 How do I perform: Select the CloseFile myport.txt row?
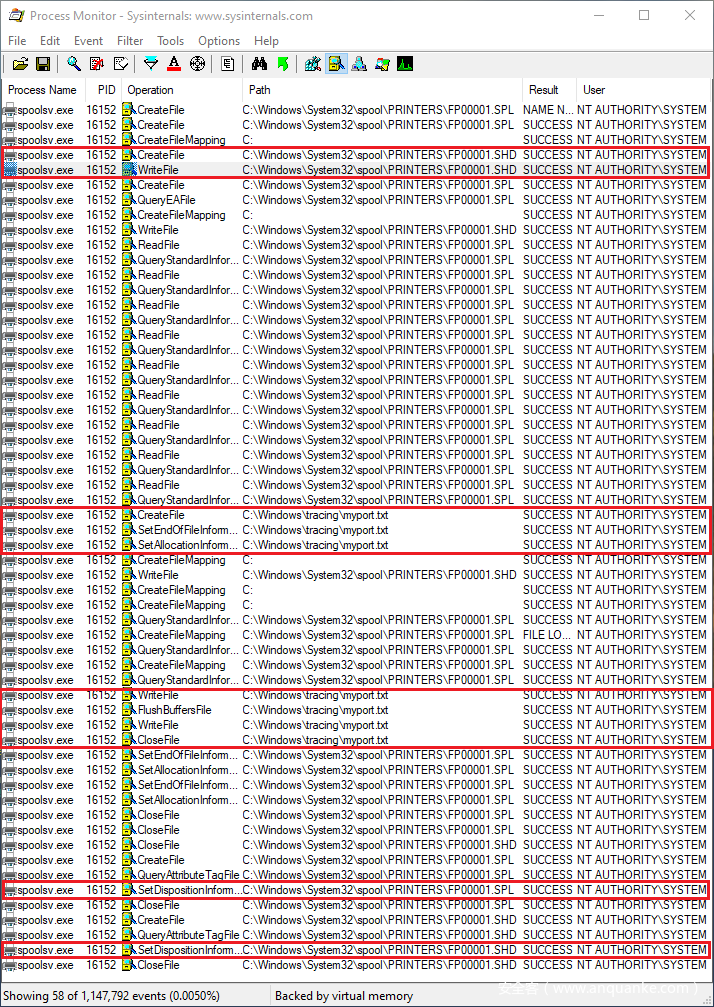(356, 740)
